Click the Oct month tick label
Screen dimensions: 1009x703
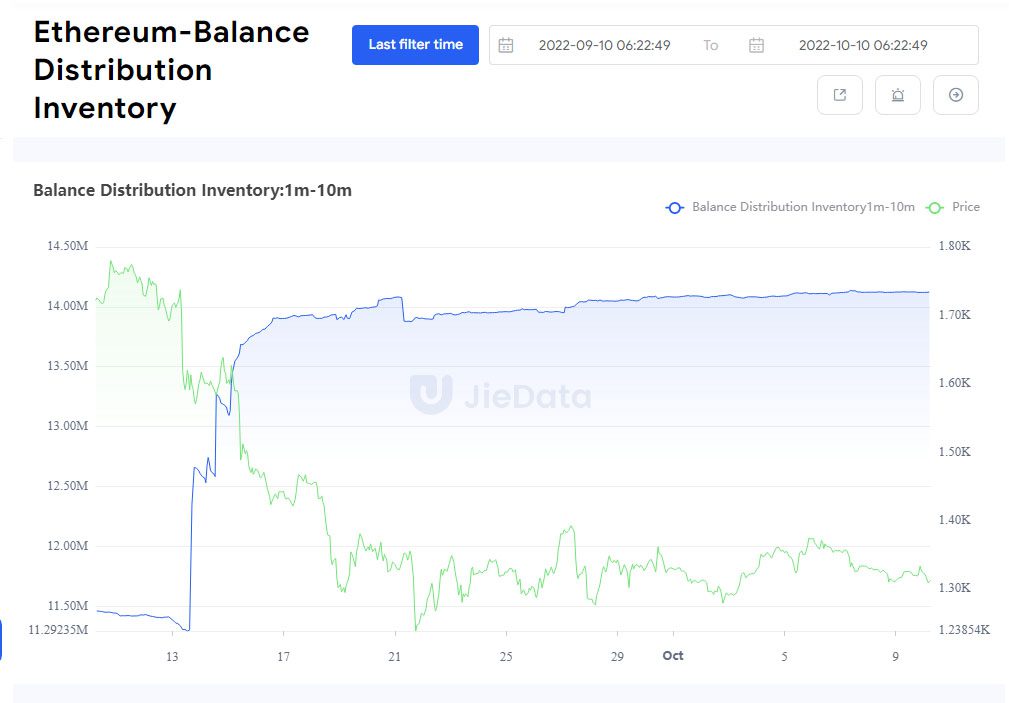tap(673, 655)
